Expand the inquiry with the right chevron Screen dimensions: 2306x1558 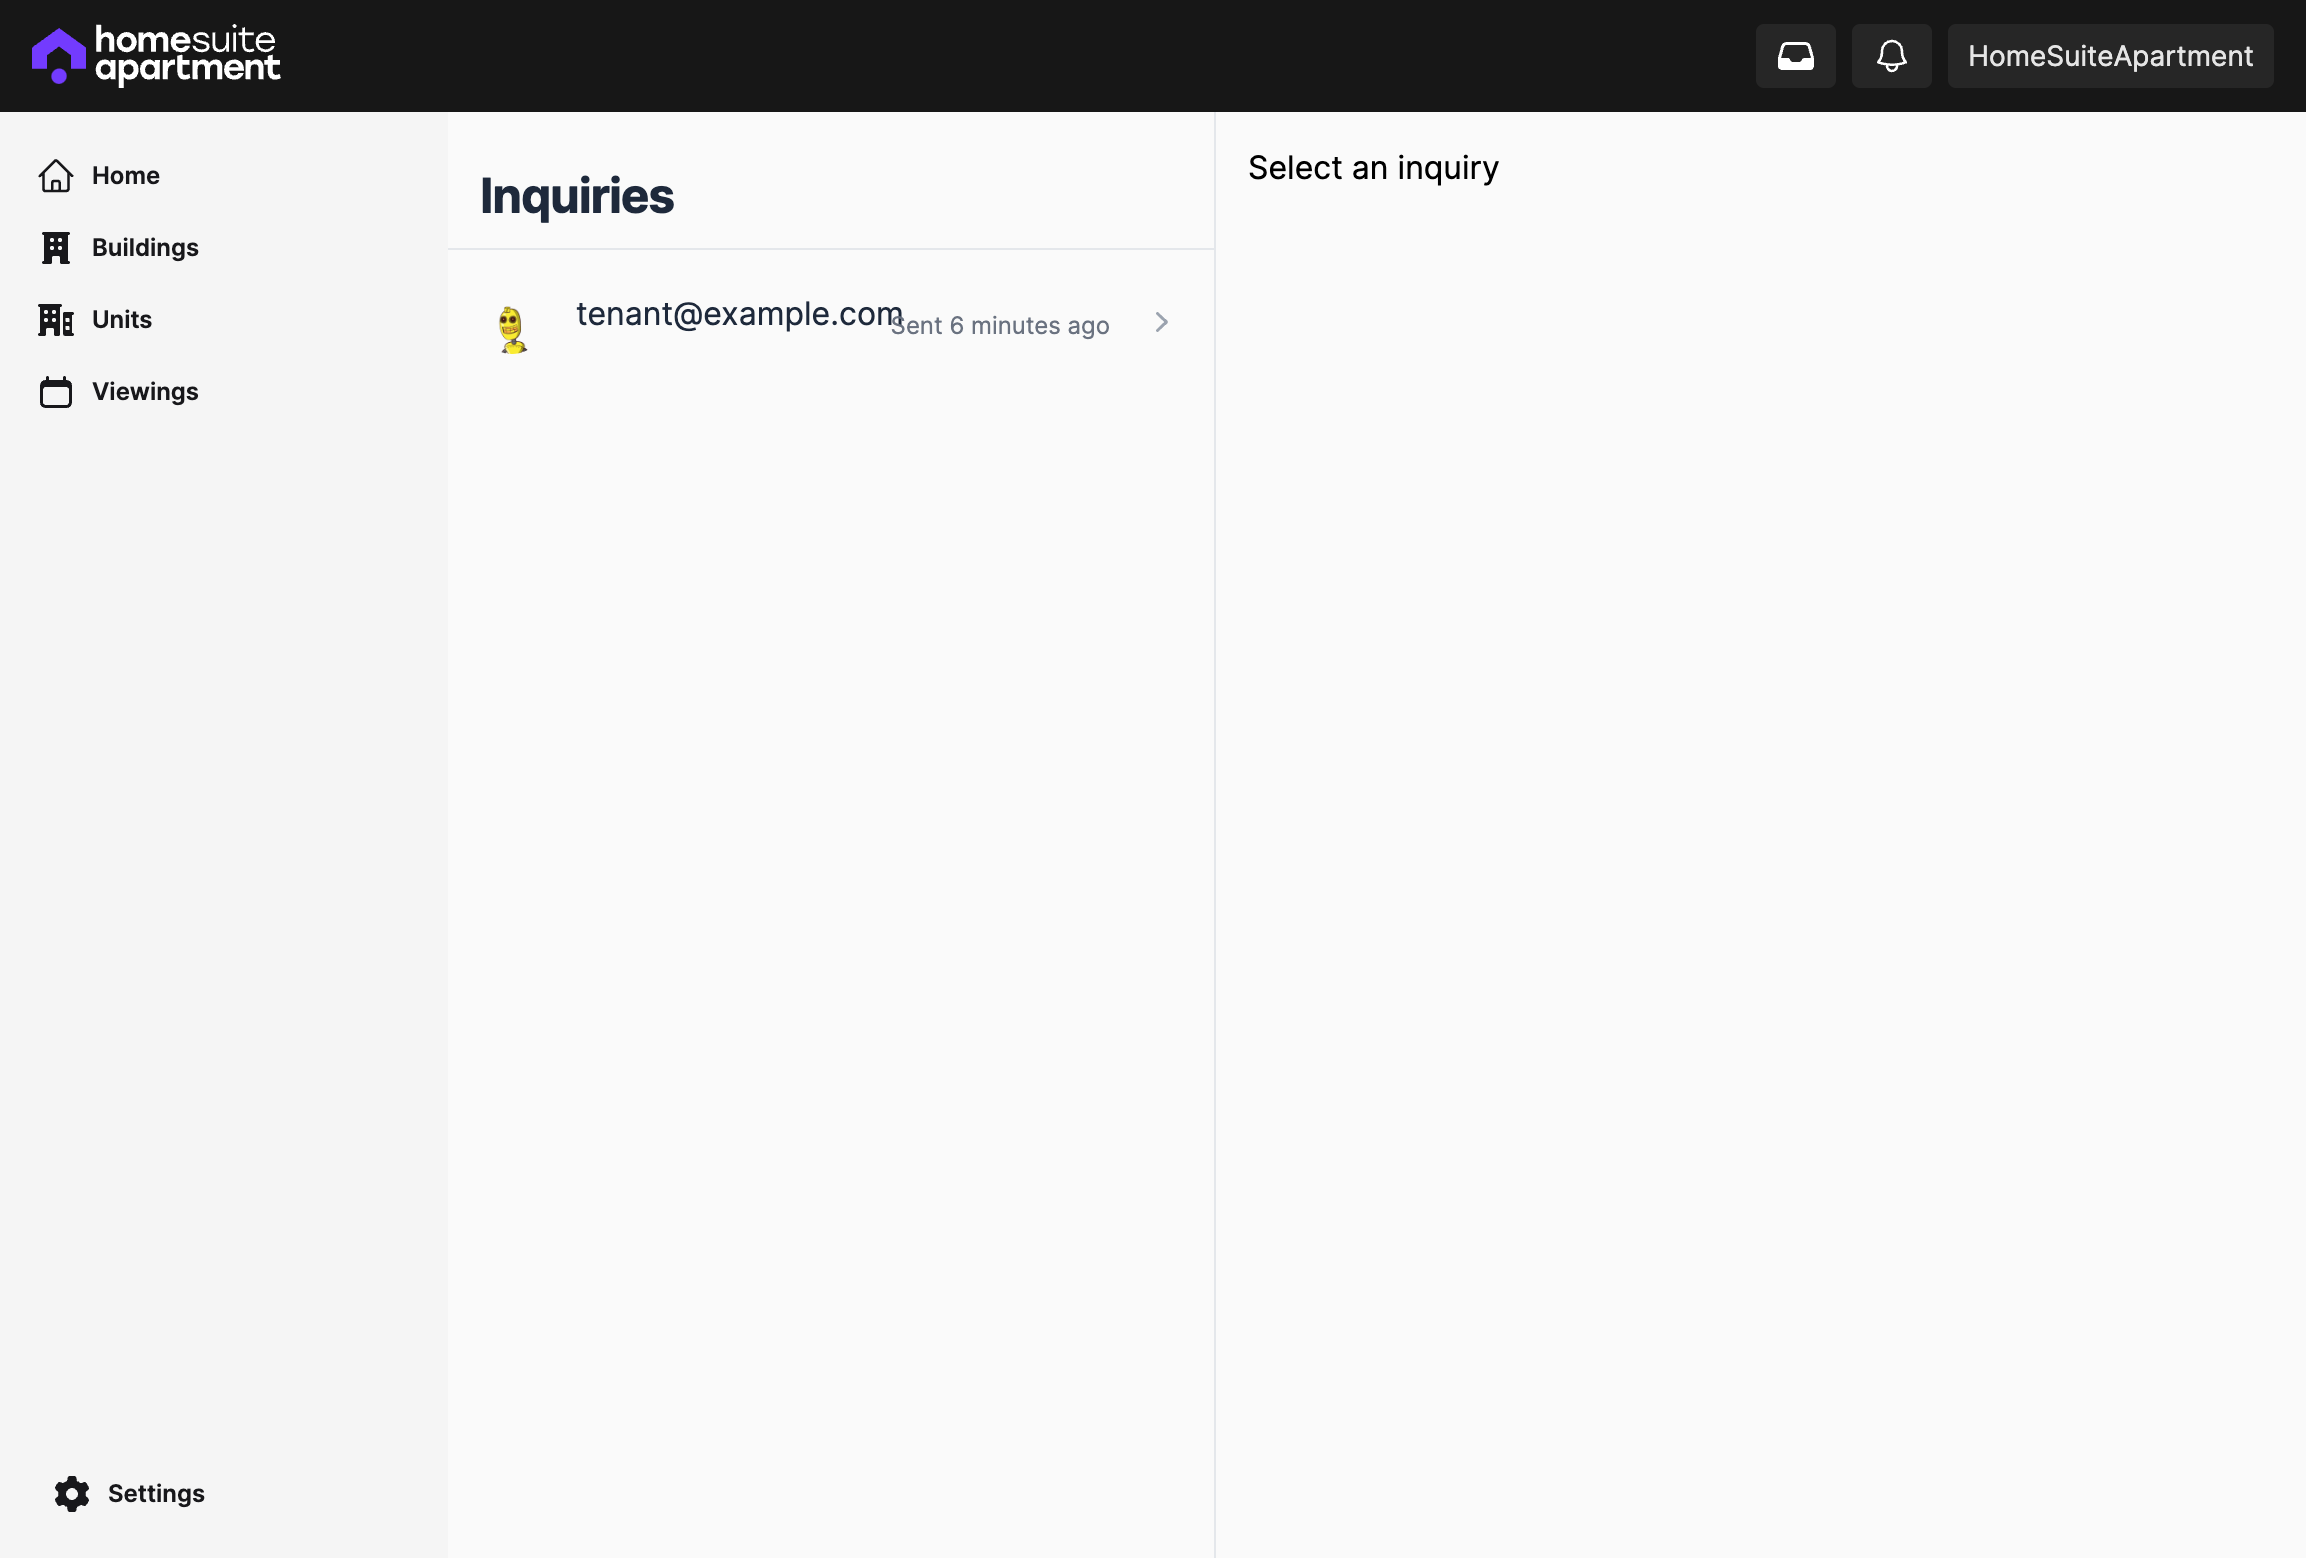point(1161,323)
